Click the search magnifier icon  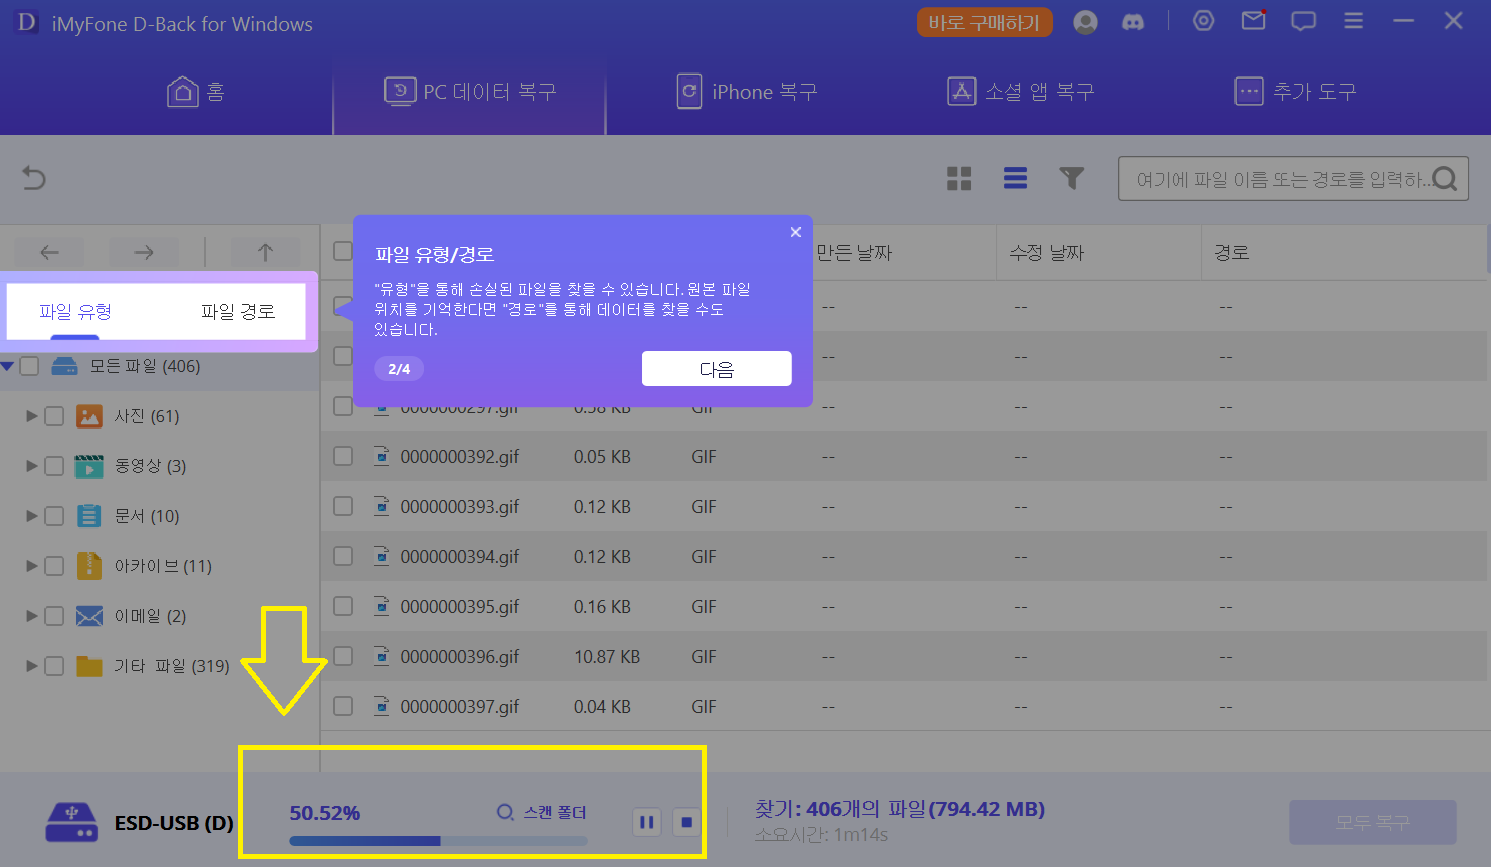[1444, 179]
